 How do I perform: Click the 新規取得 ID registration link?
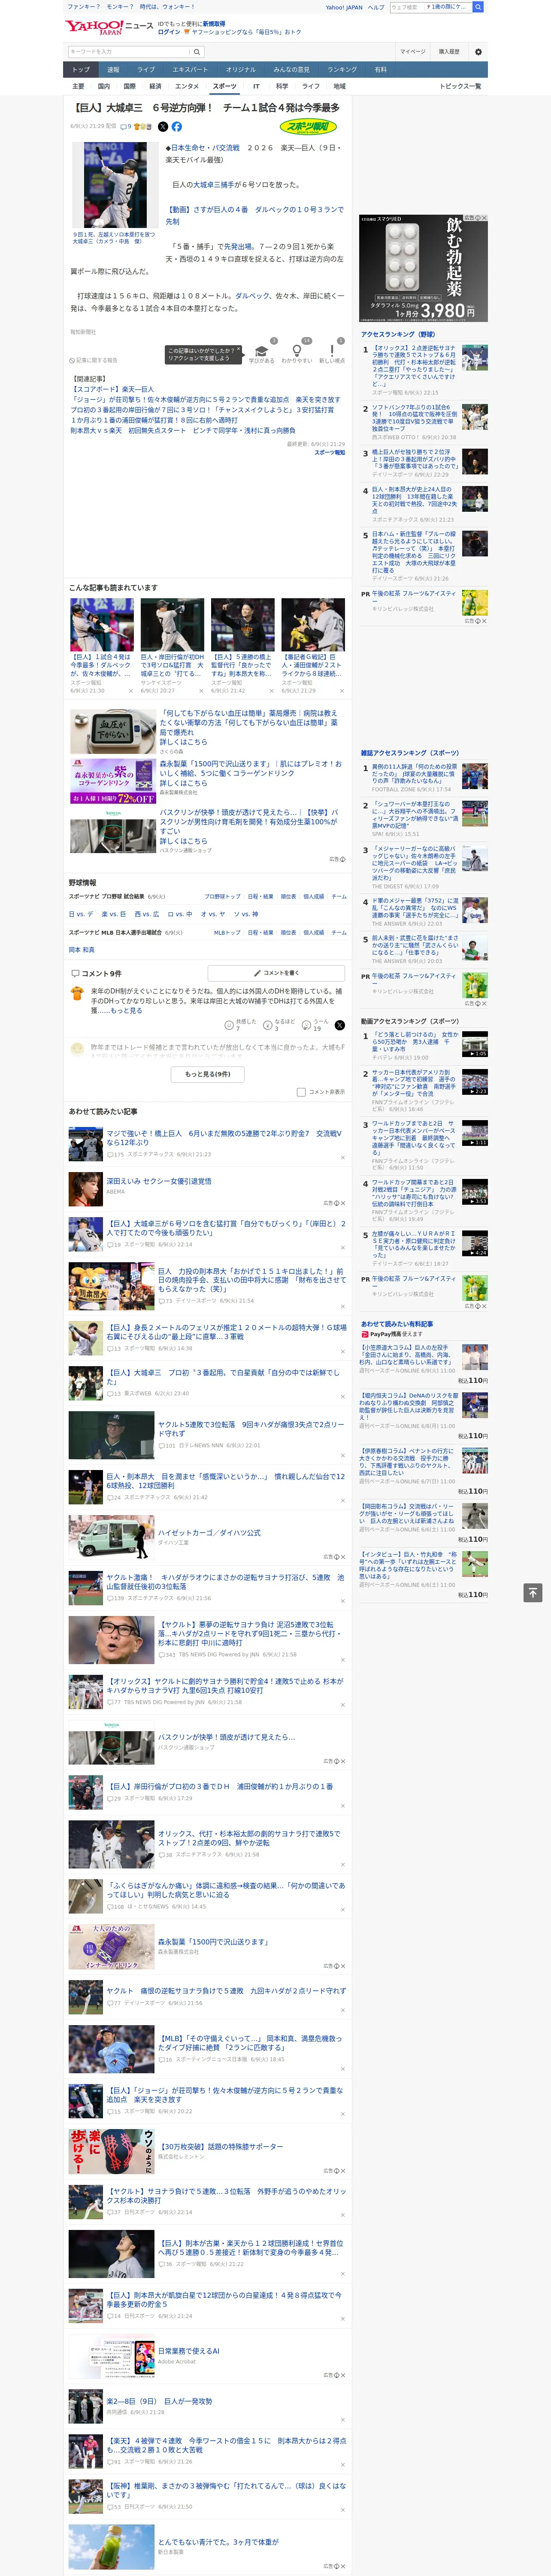[x=214, y=23]
